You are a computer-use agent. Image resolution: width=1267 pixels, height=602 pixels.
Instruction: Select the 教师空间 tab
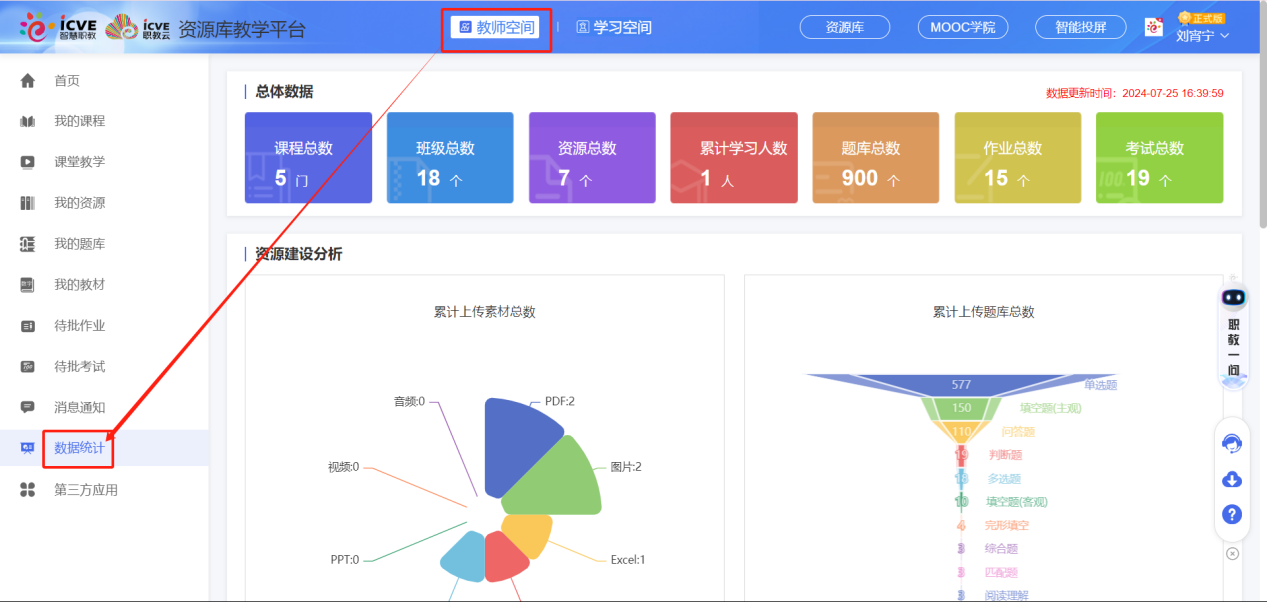[496, 27]
